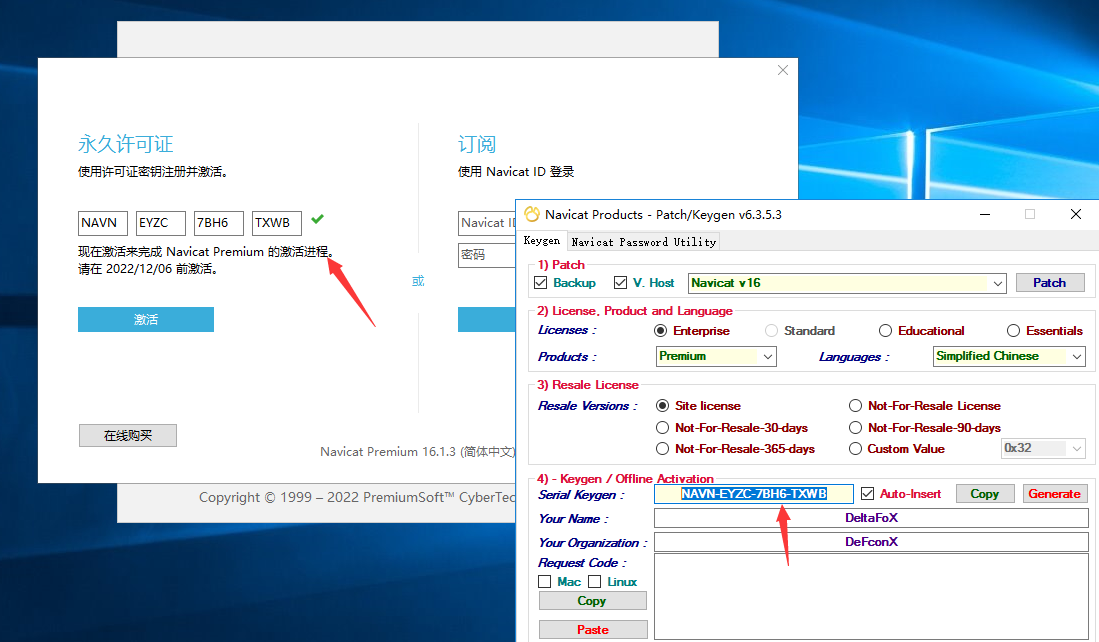The width and height of the screenshot is (1099, 642).
Task: Toggle the Backup checkbox
Action: [541, 283]
